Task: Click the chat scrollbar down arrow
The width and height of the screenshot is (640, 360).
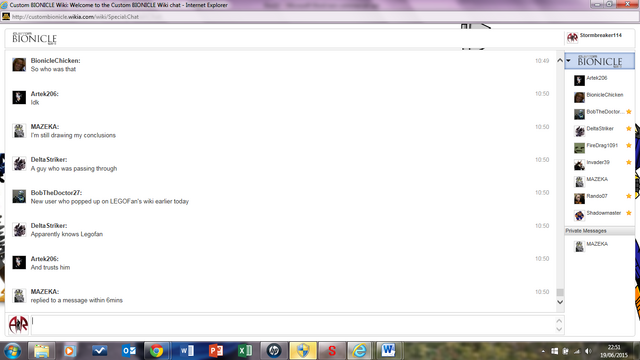Action: 560,302
